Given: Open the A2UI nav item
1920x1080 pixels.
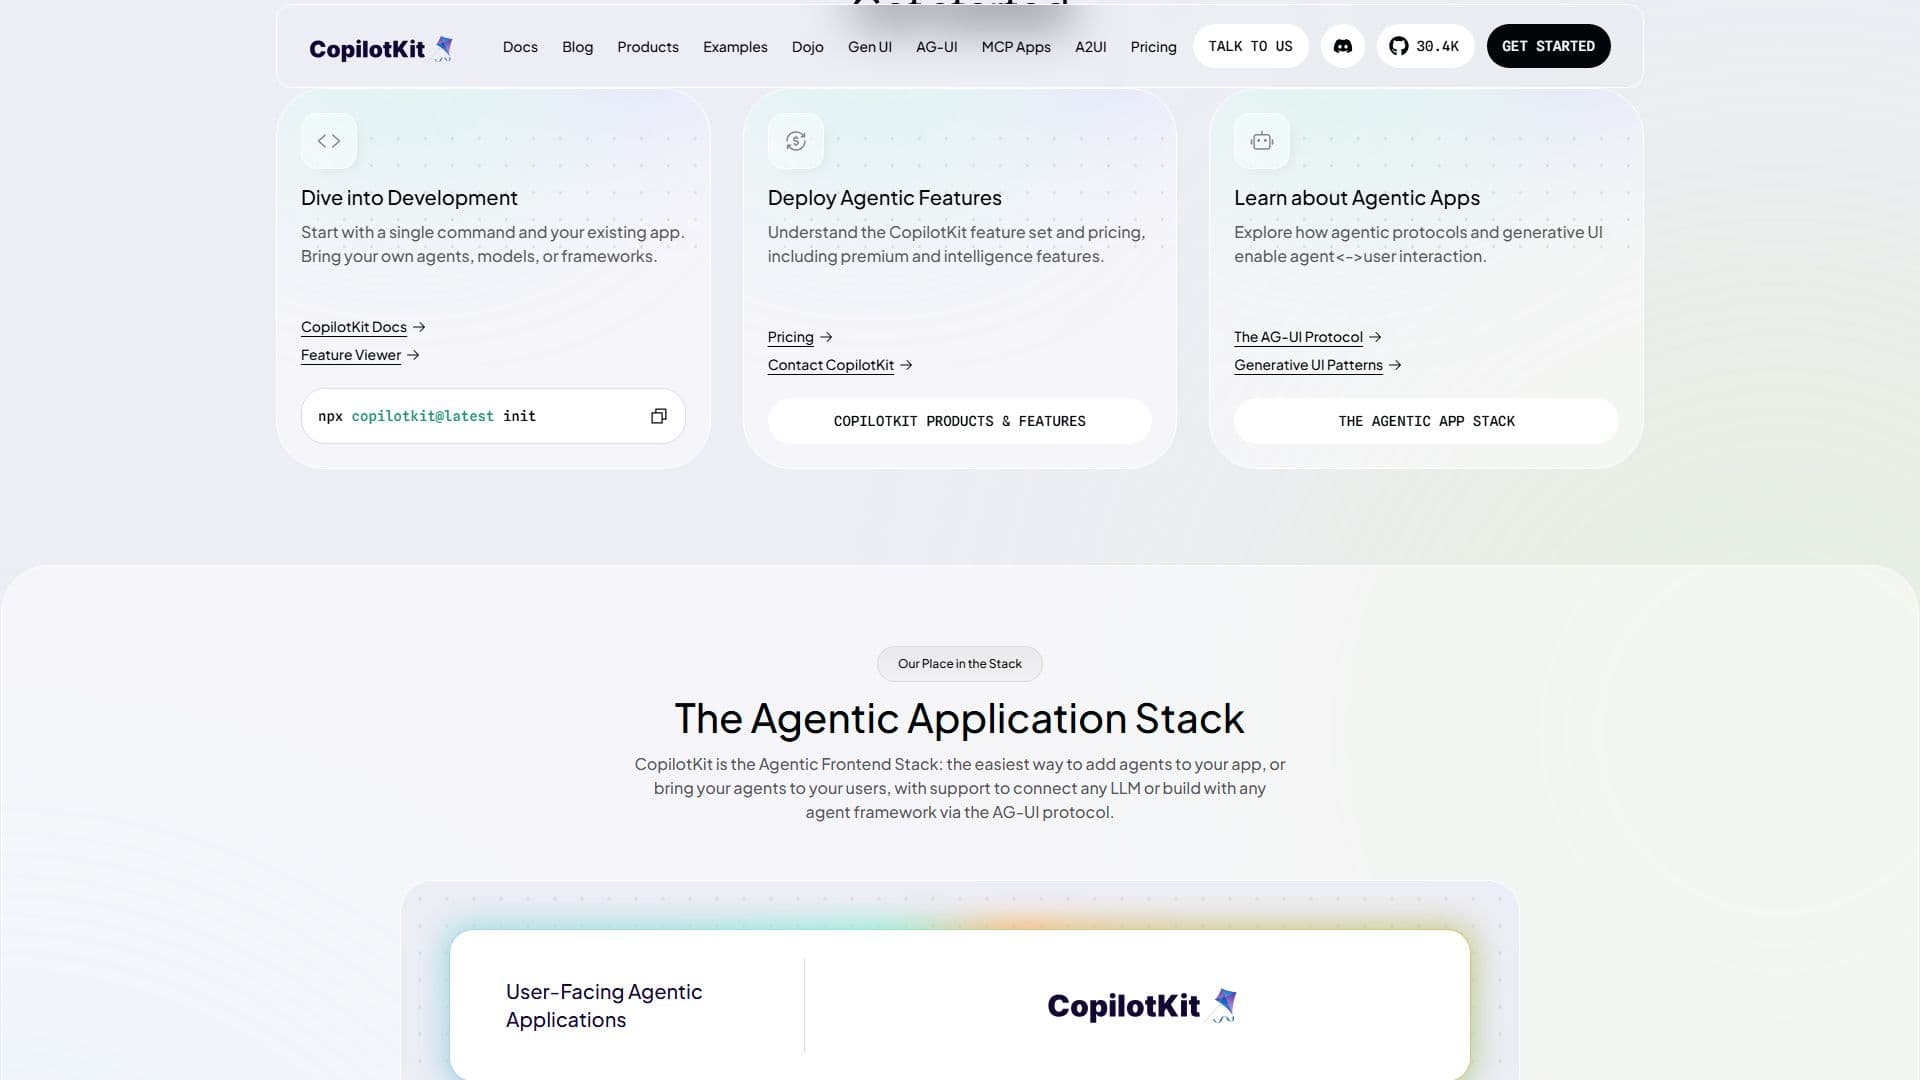Looking at the screenshot, I should [x=1090, y=47].
